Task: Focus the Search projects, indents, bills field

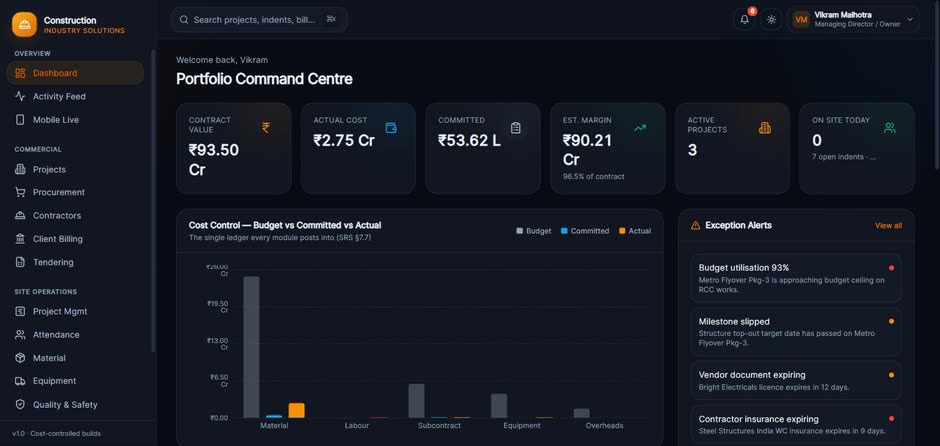Action: pyautogui.click(x=259, y=19)
